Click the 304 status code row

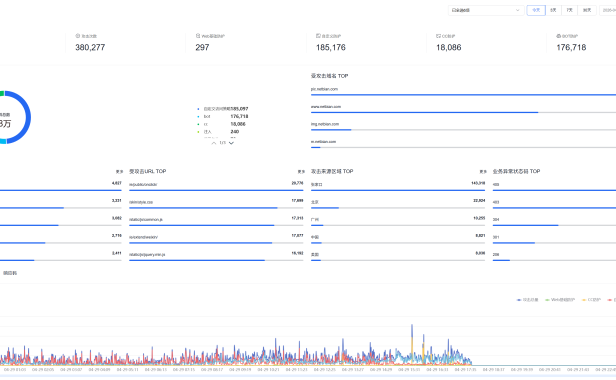[554, 222]
